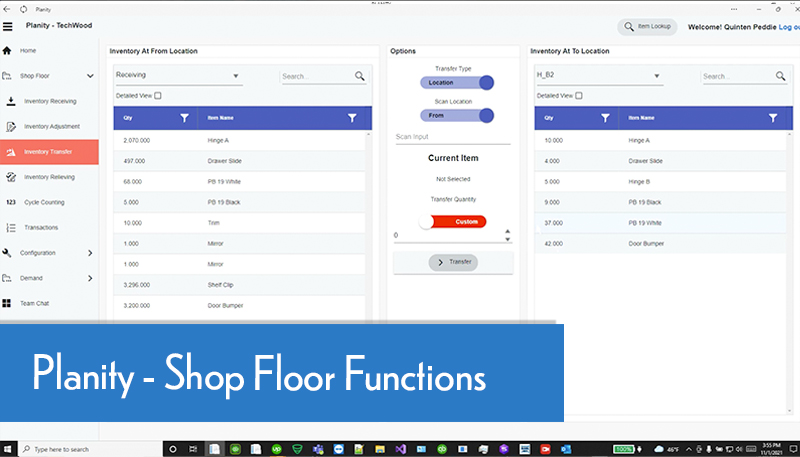Image resolution: width=800 pixels, height=457 pixels.
Task: Select PB 19 White row with qty 68.000
Action: [239, 182]
